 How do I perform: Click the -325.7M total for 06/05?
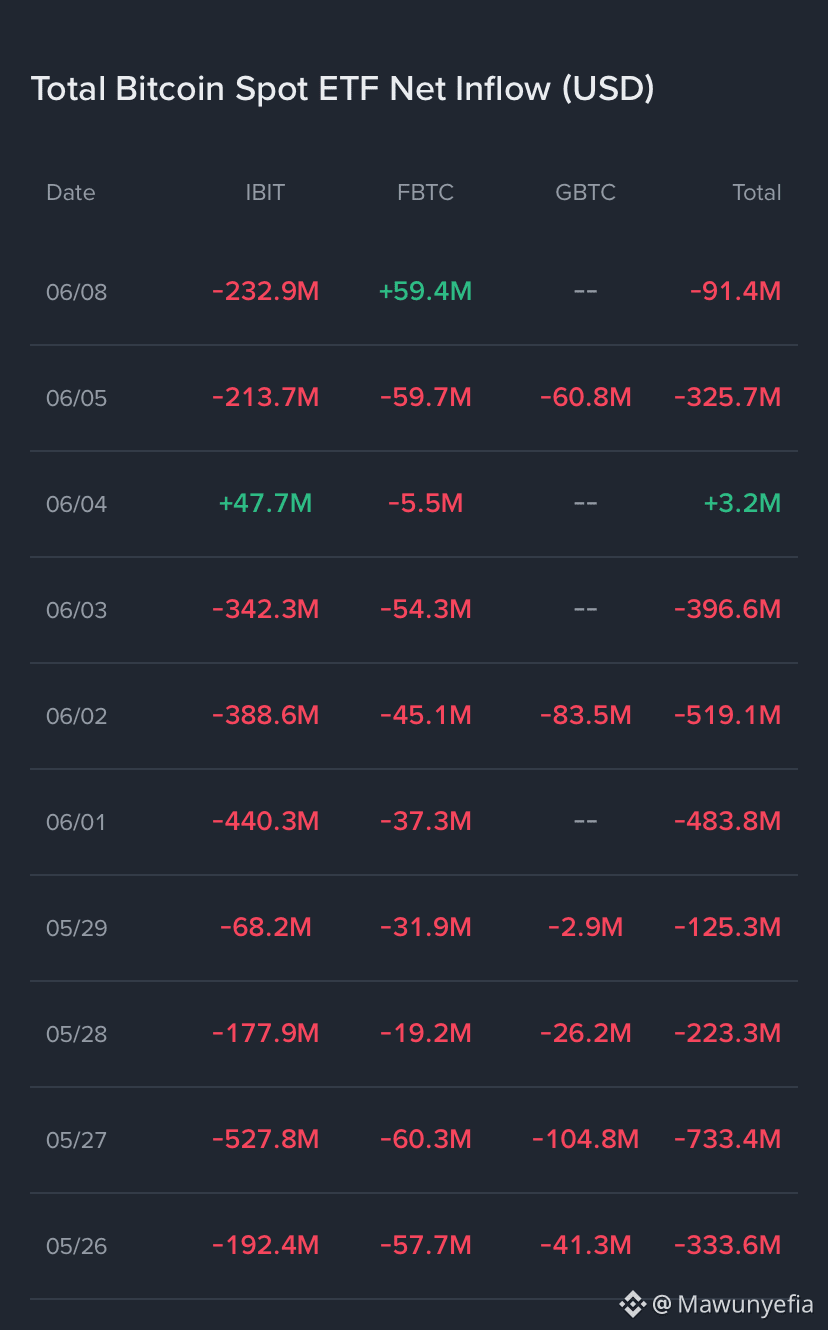click(x=727, y=397)
